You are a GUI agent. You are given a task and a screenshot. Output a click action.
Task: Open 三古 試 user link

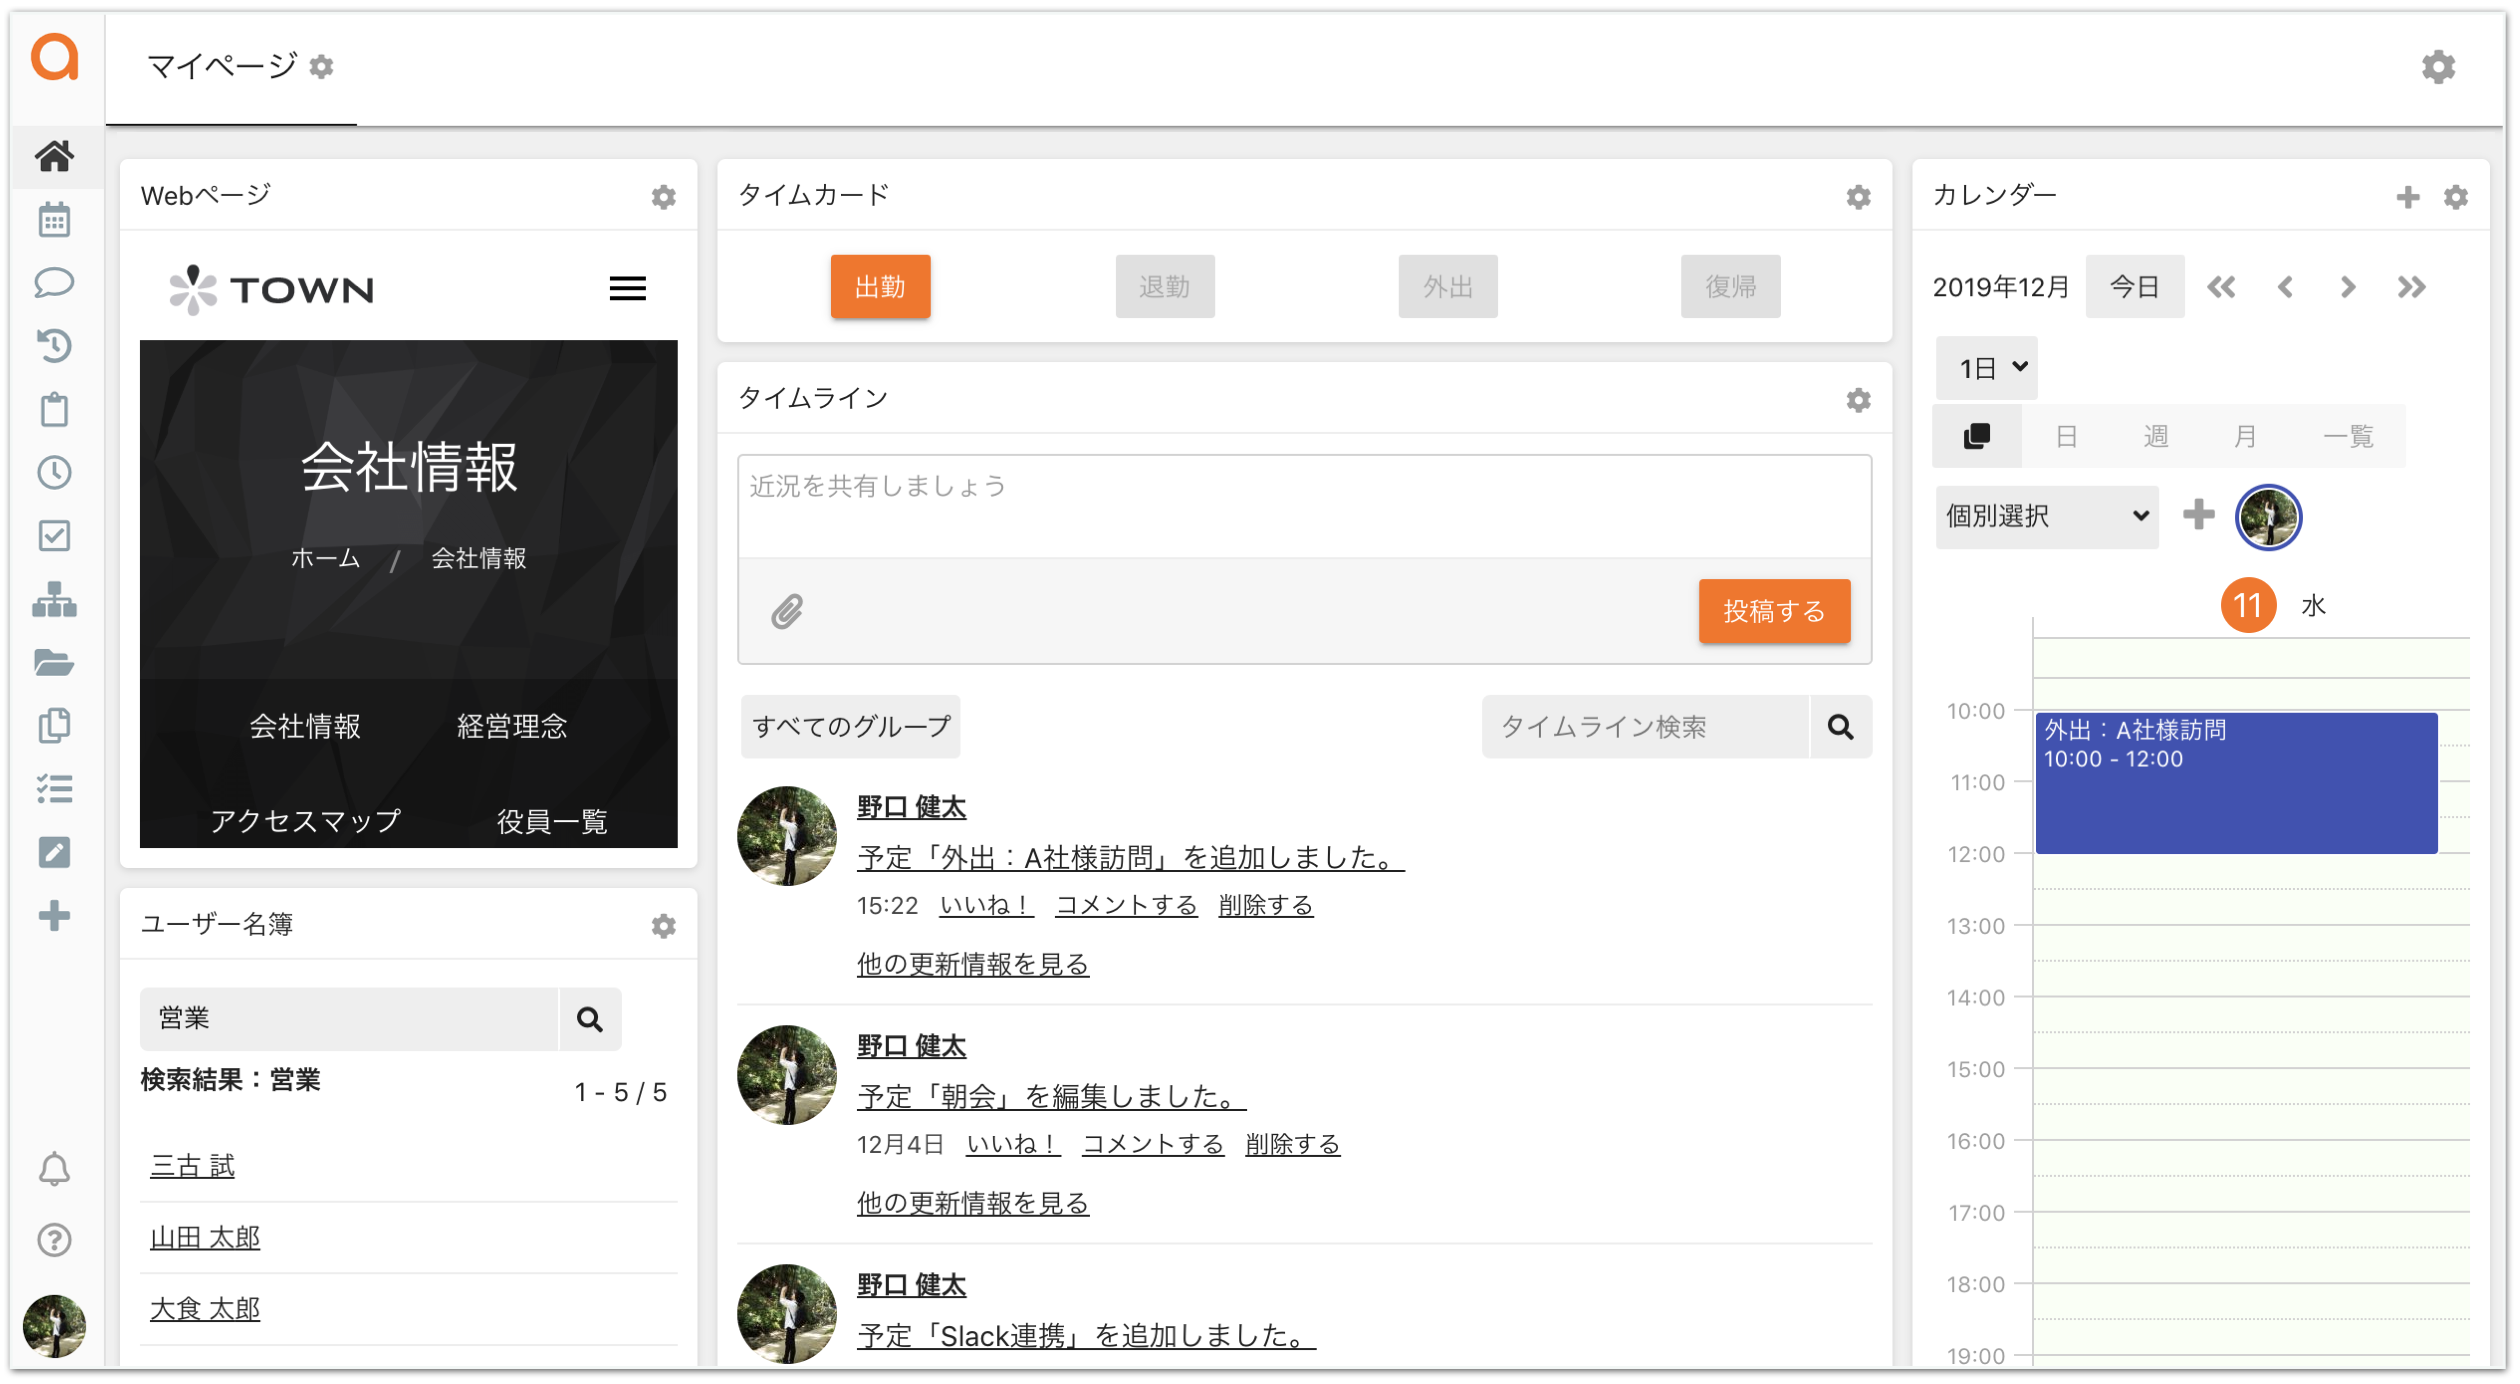coord(192,1166)
